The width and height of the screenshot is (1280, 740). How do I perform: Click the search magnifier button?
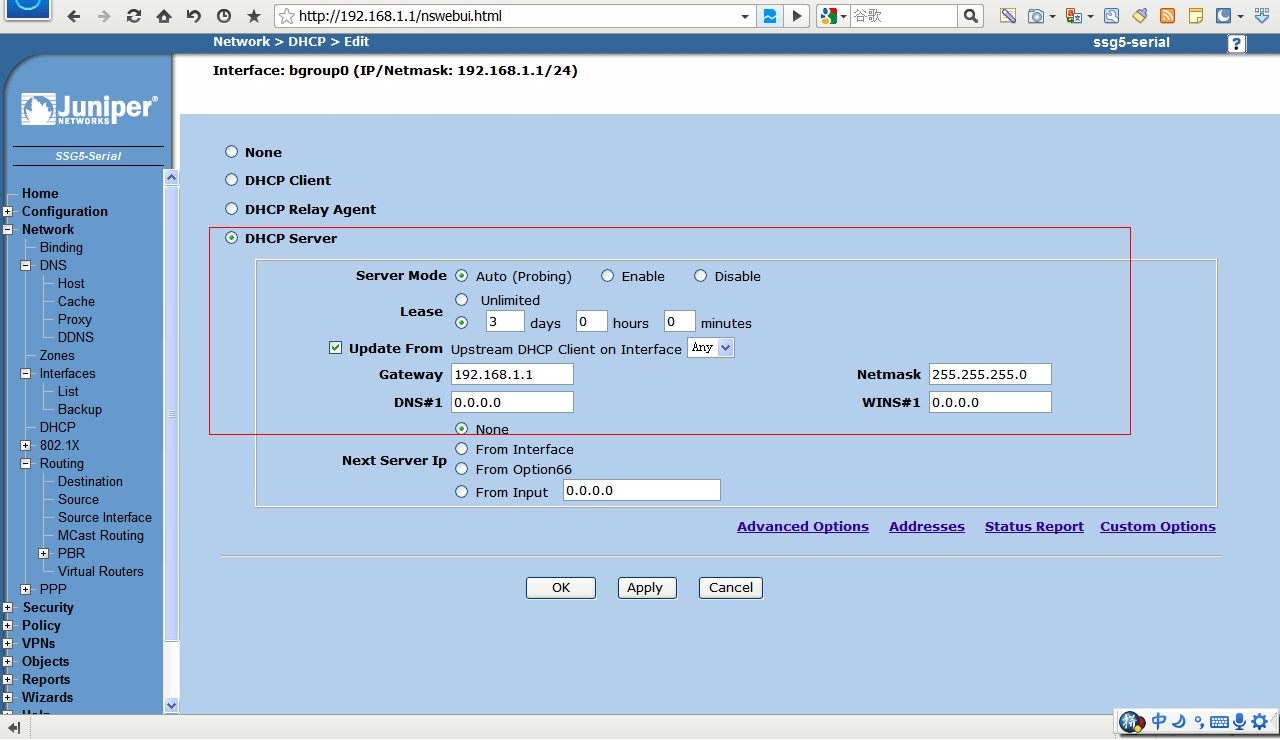pyautogui.click(x=970, y=16)
